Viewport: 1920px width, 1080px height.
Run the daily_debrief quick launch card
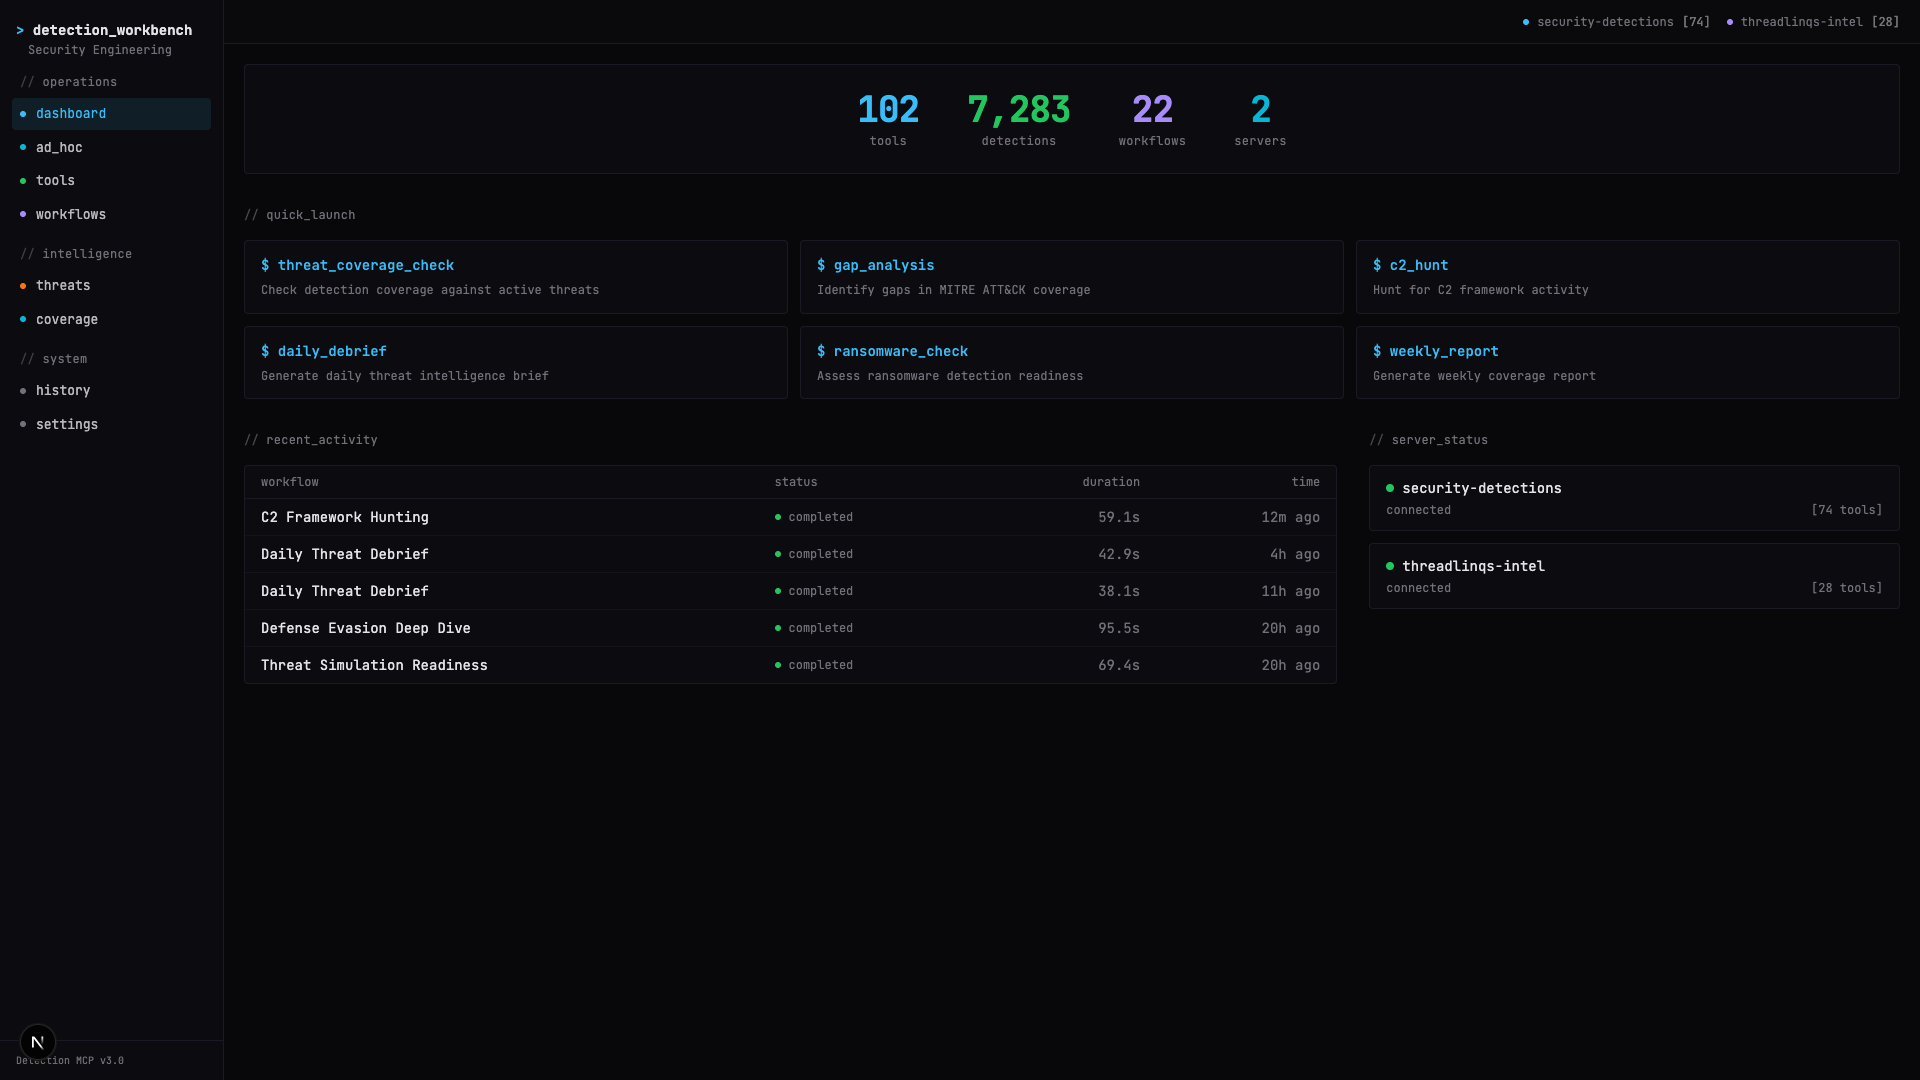click(x=516, y=363)
